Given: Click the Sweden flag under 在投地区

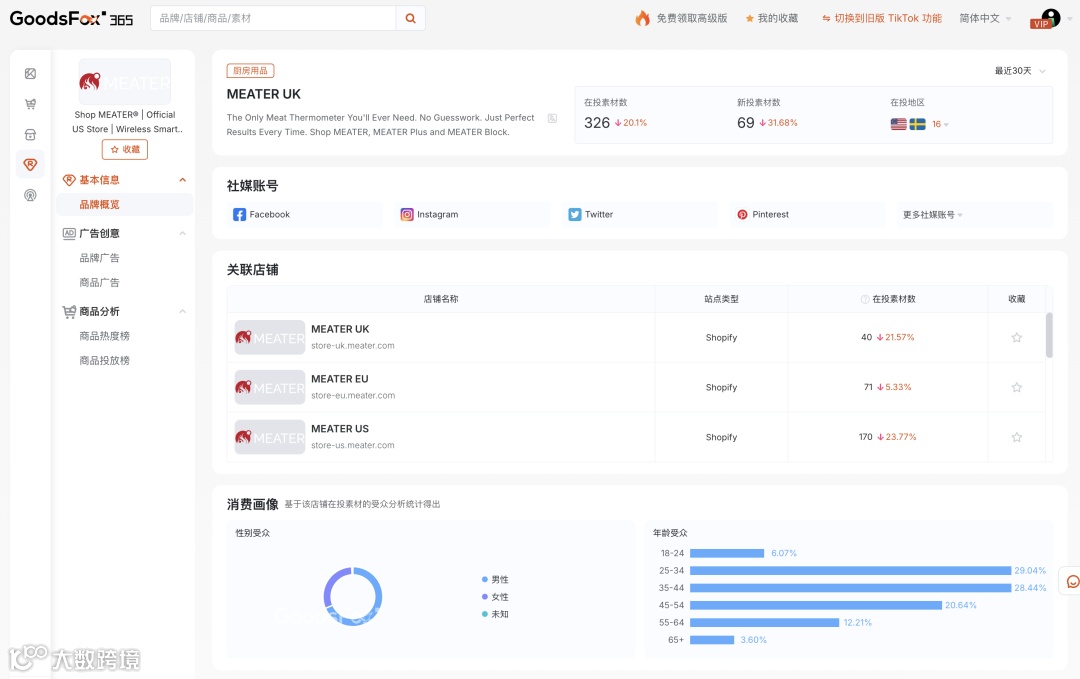Looking at the screenshot, I should 917,124.
